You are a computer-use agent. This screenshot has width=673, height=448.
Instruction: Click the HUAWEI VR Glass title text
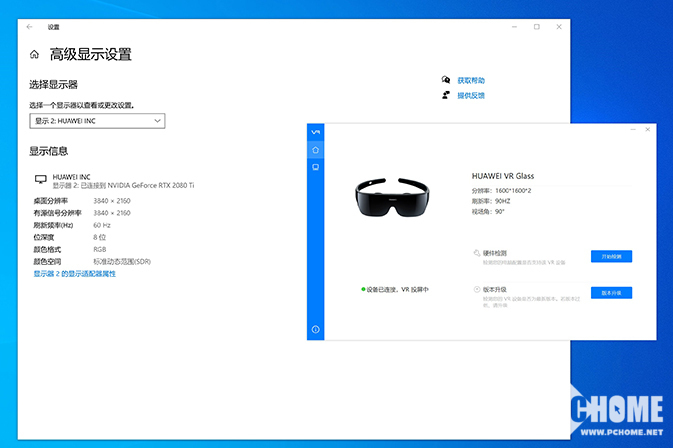point(503,176)
